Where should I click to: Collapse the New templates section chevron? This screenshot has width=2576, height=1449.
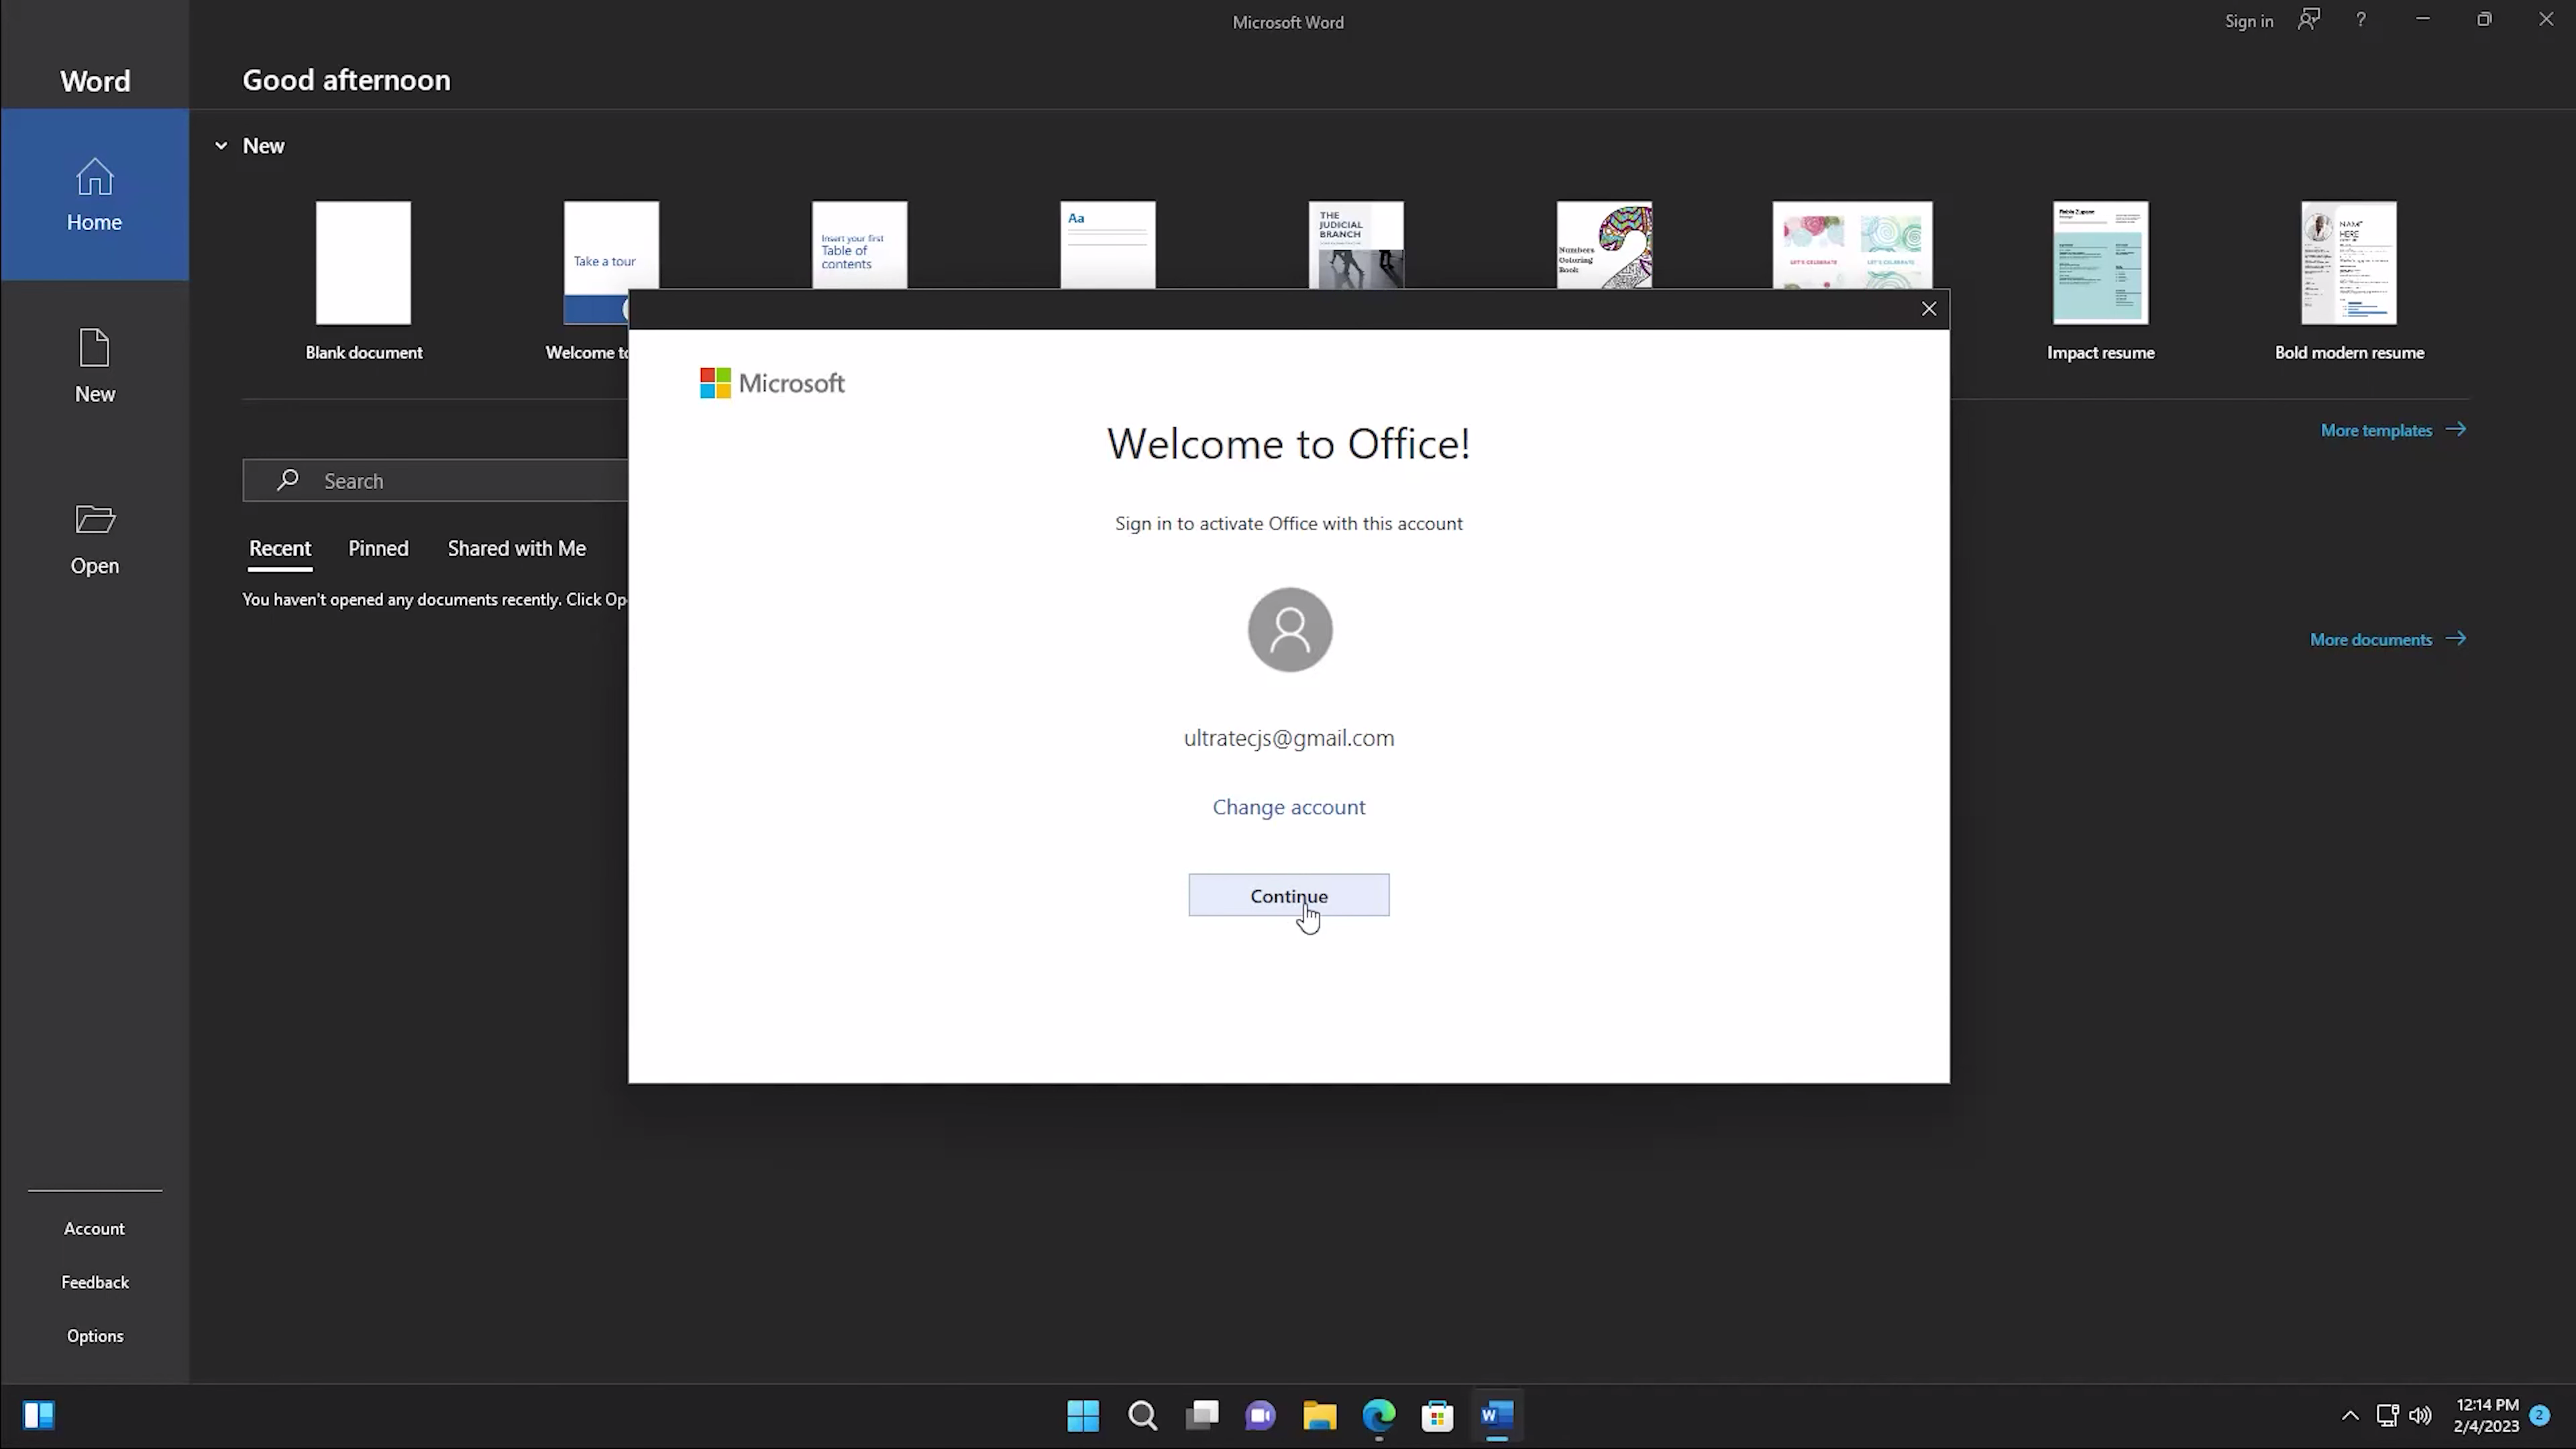point(221,146)
